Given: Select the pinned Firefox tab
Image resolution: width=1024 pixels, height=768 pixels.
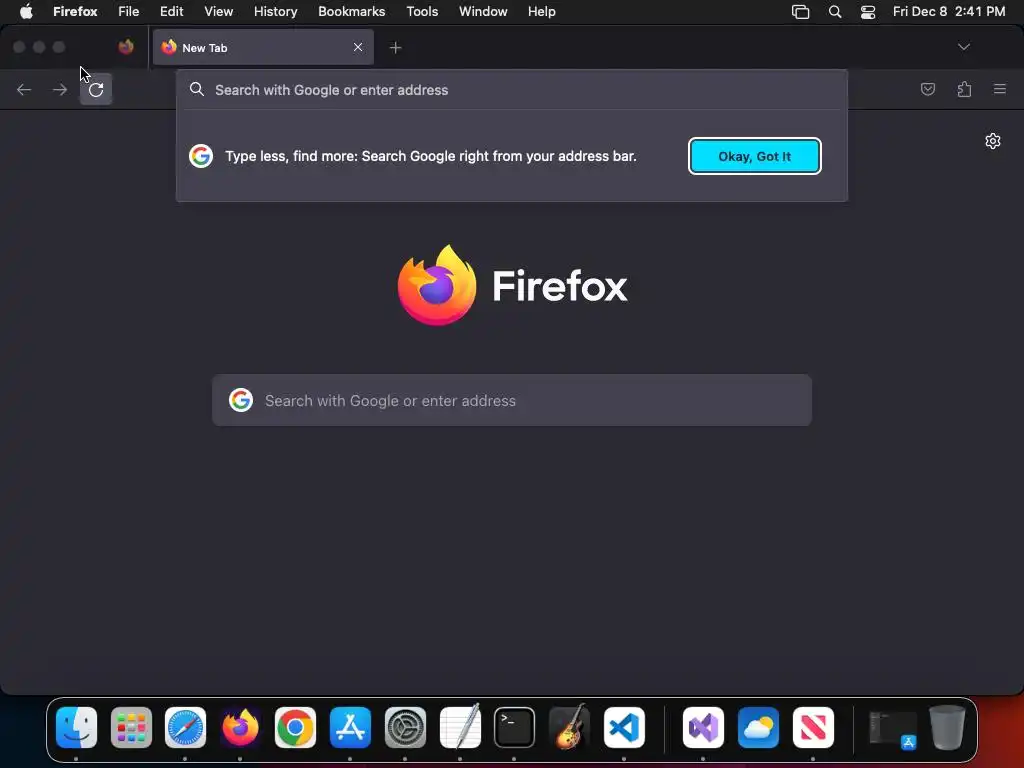Looking at the screenshot, I should point(126,47).
